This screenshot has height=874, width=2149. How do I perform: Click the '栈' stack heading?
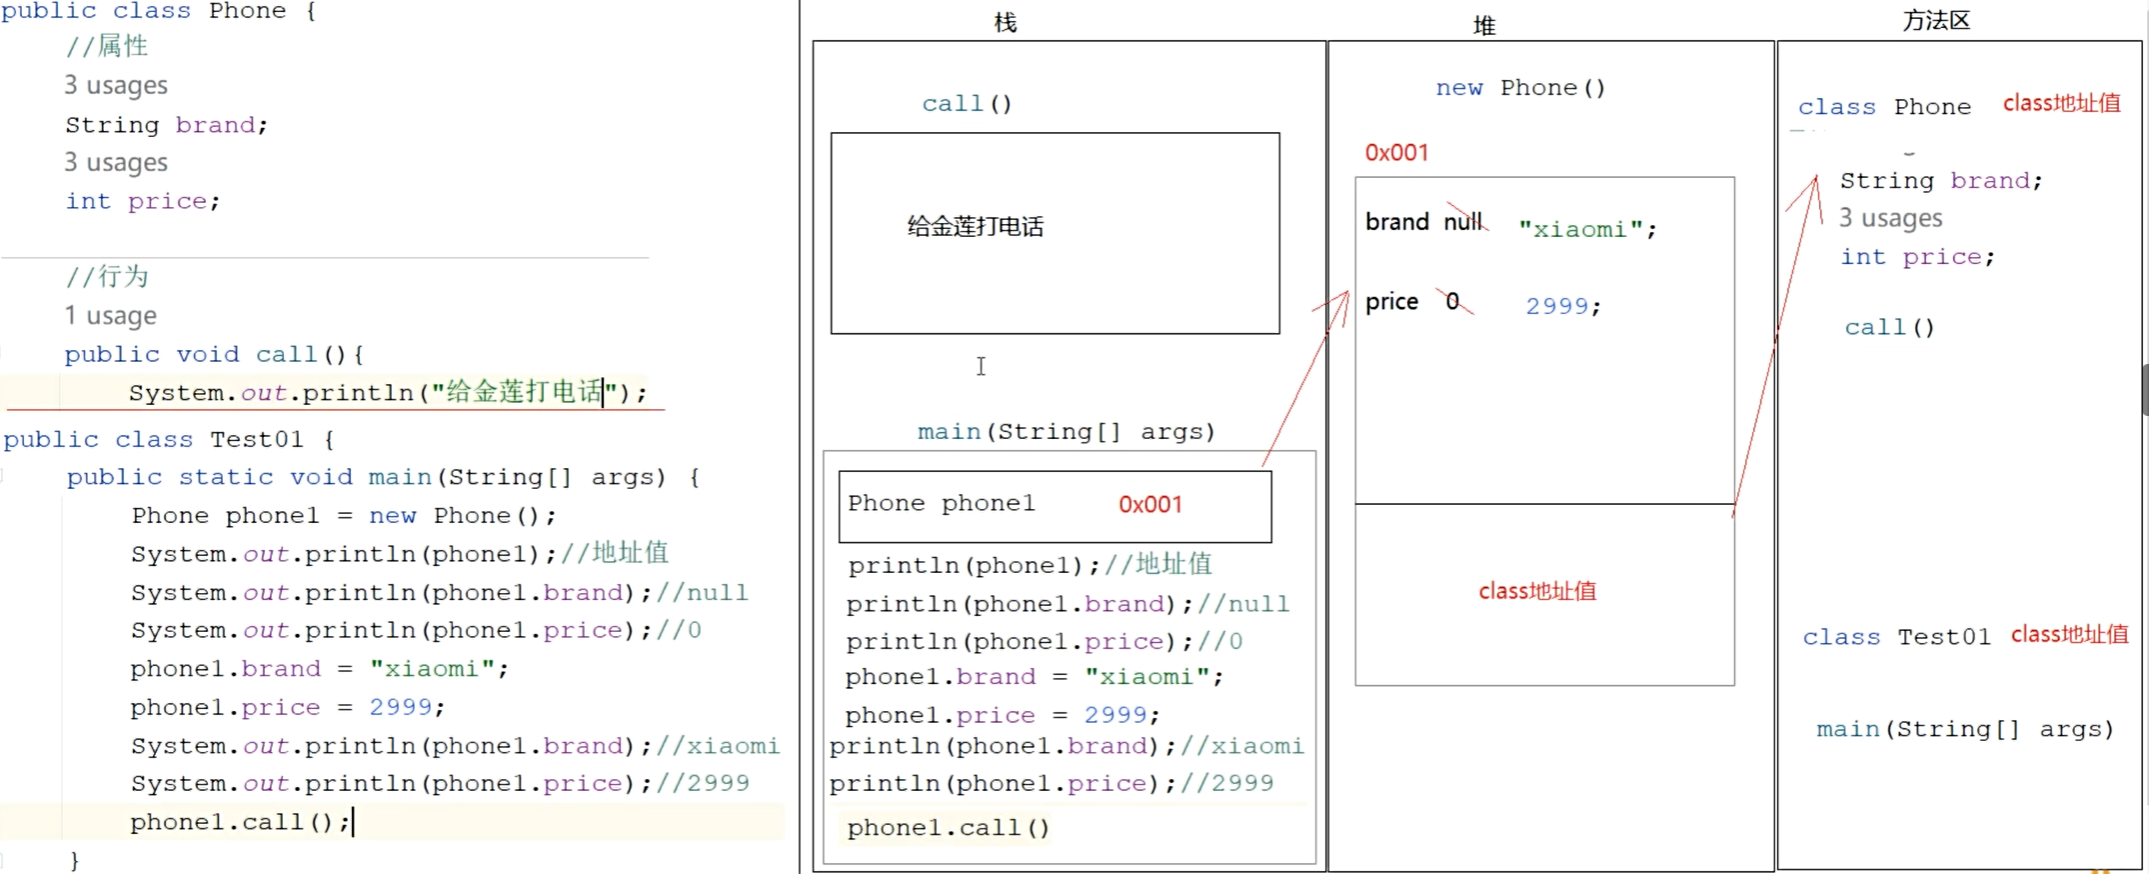[1006, 22]
